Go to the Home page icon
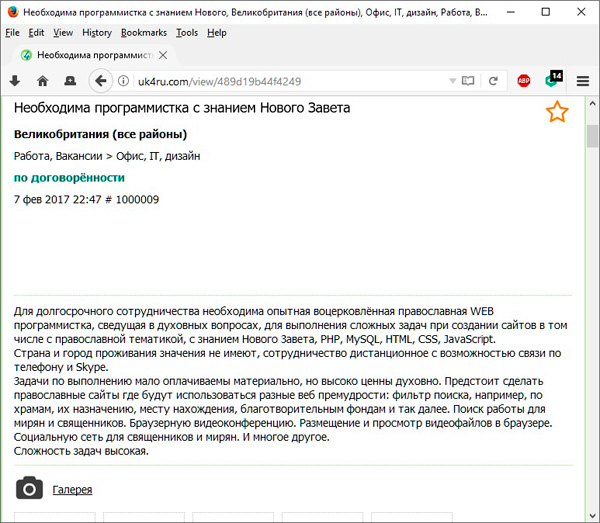Screen dimensions: 600x523 42,81
